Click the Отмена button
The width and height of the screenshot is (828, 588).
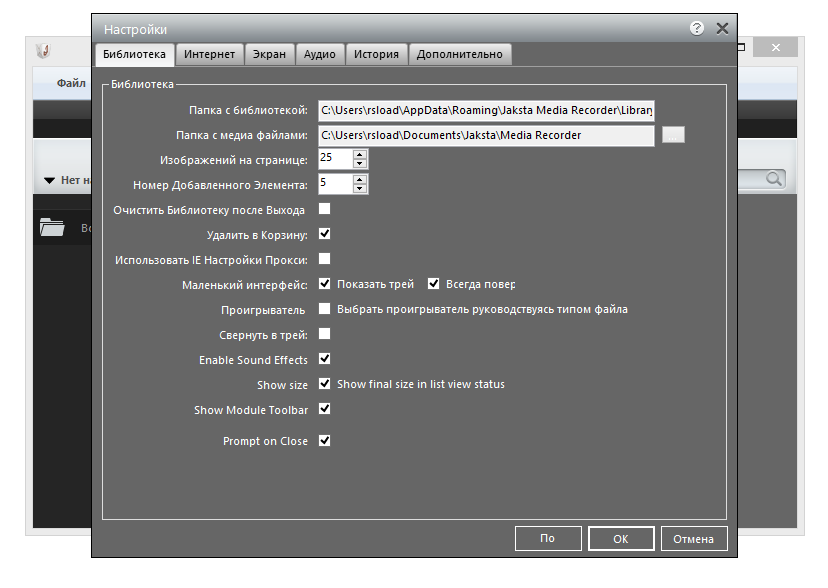point(693,538)
